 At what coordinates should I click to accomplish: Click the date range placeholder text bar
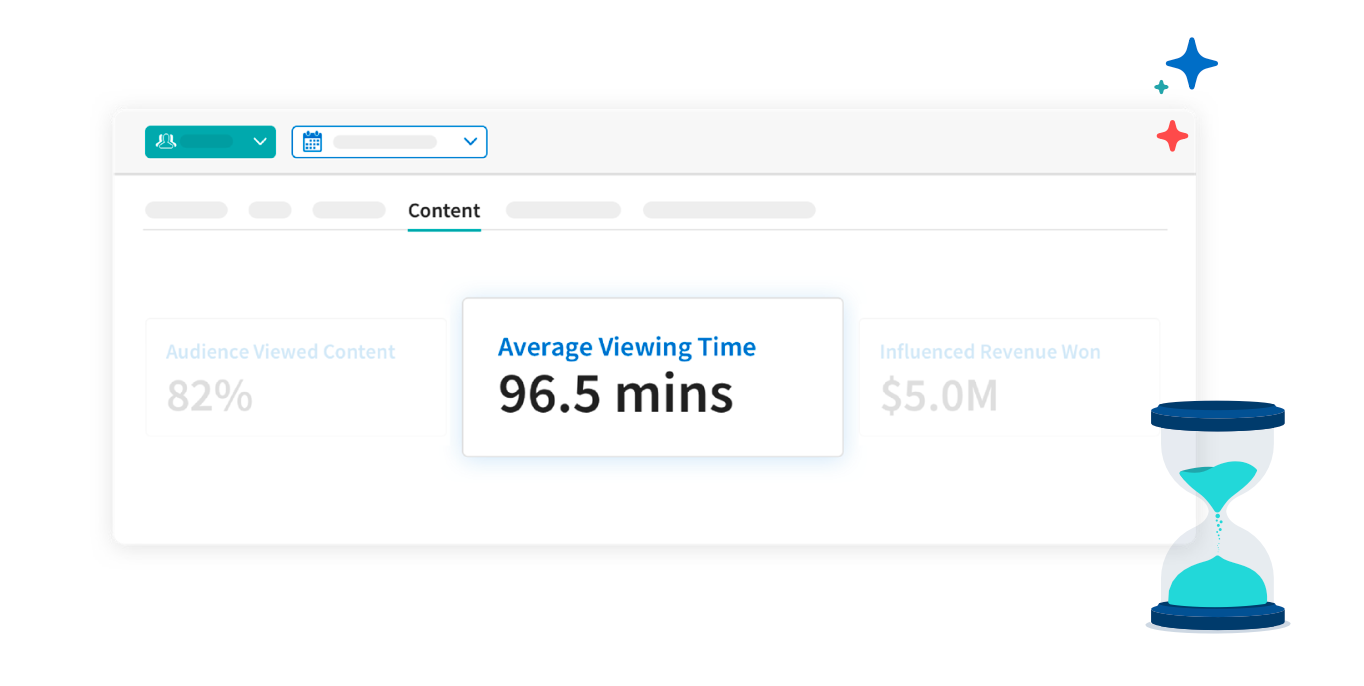coord(385,142)
